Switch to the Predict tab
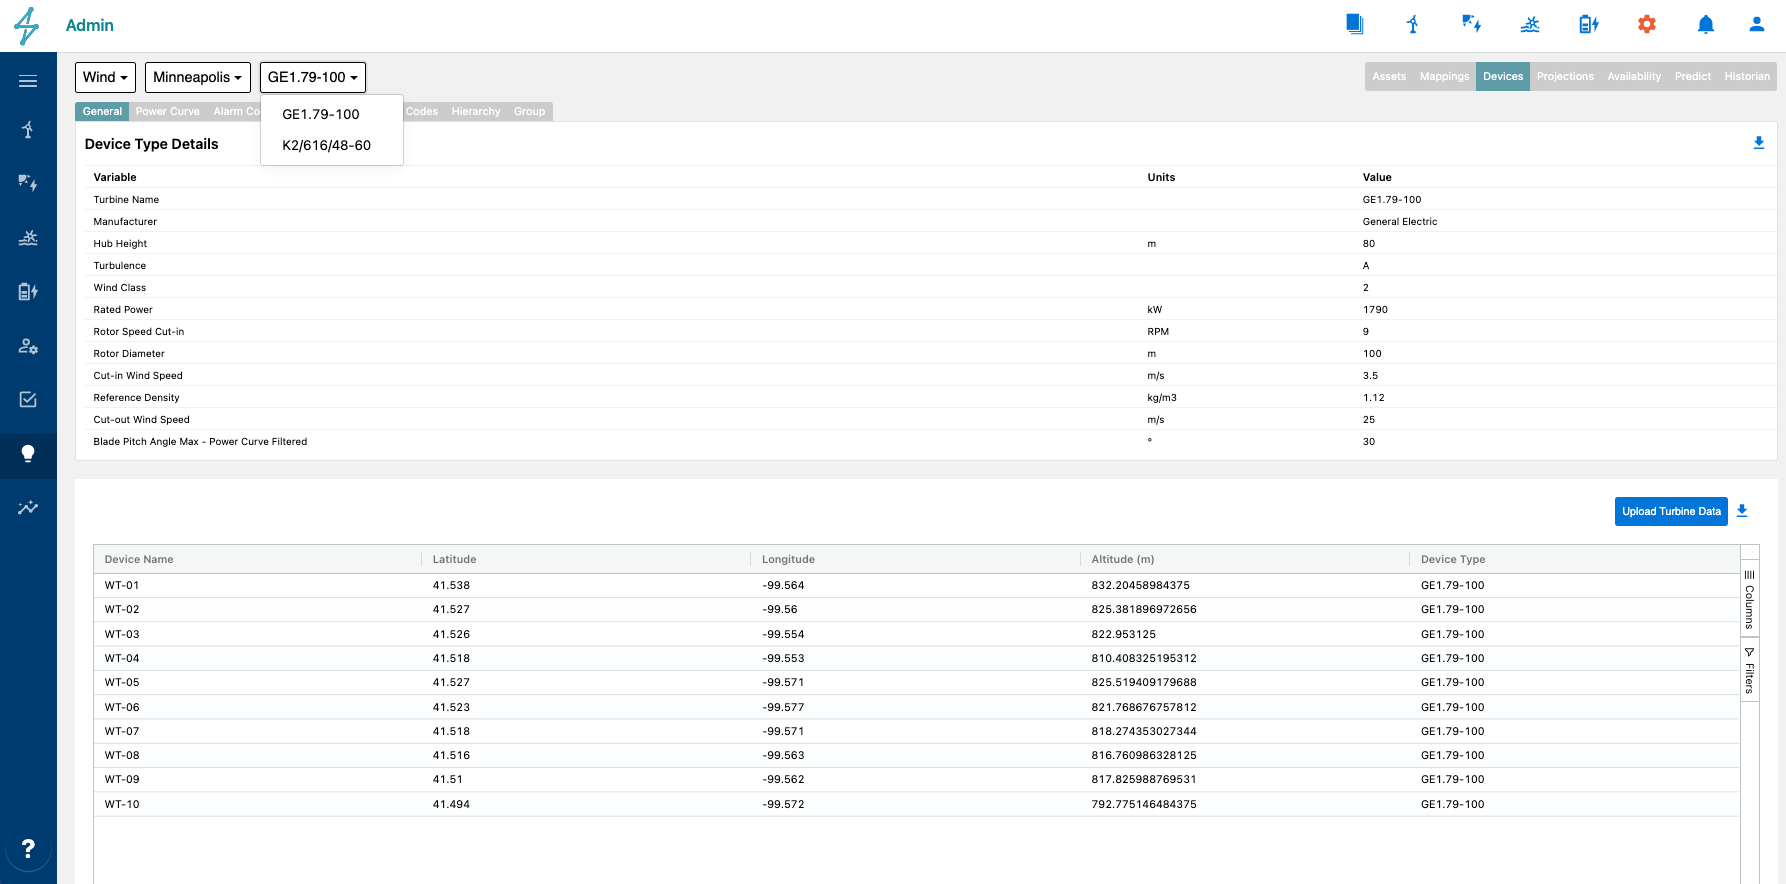The width and height of the screenshot is (1786, 884). (x=1693, y=76)
